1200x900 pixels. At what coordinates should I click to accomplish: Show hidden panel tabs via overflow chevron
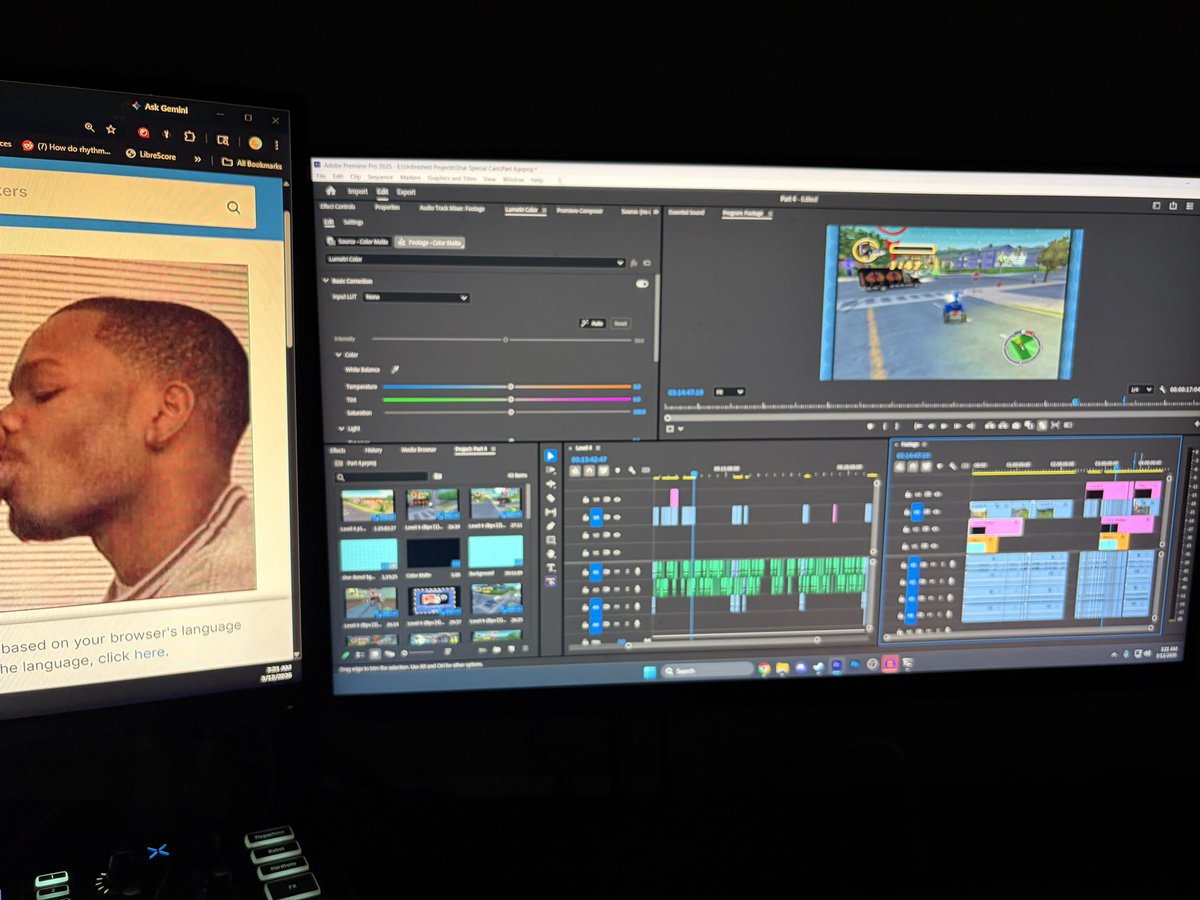(656, 212)
